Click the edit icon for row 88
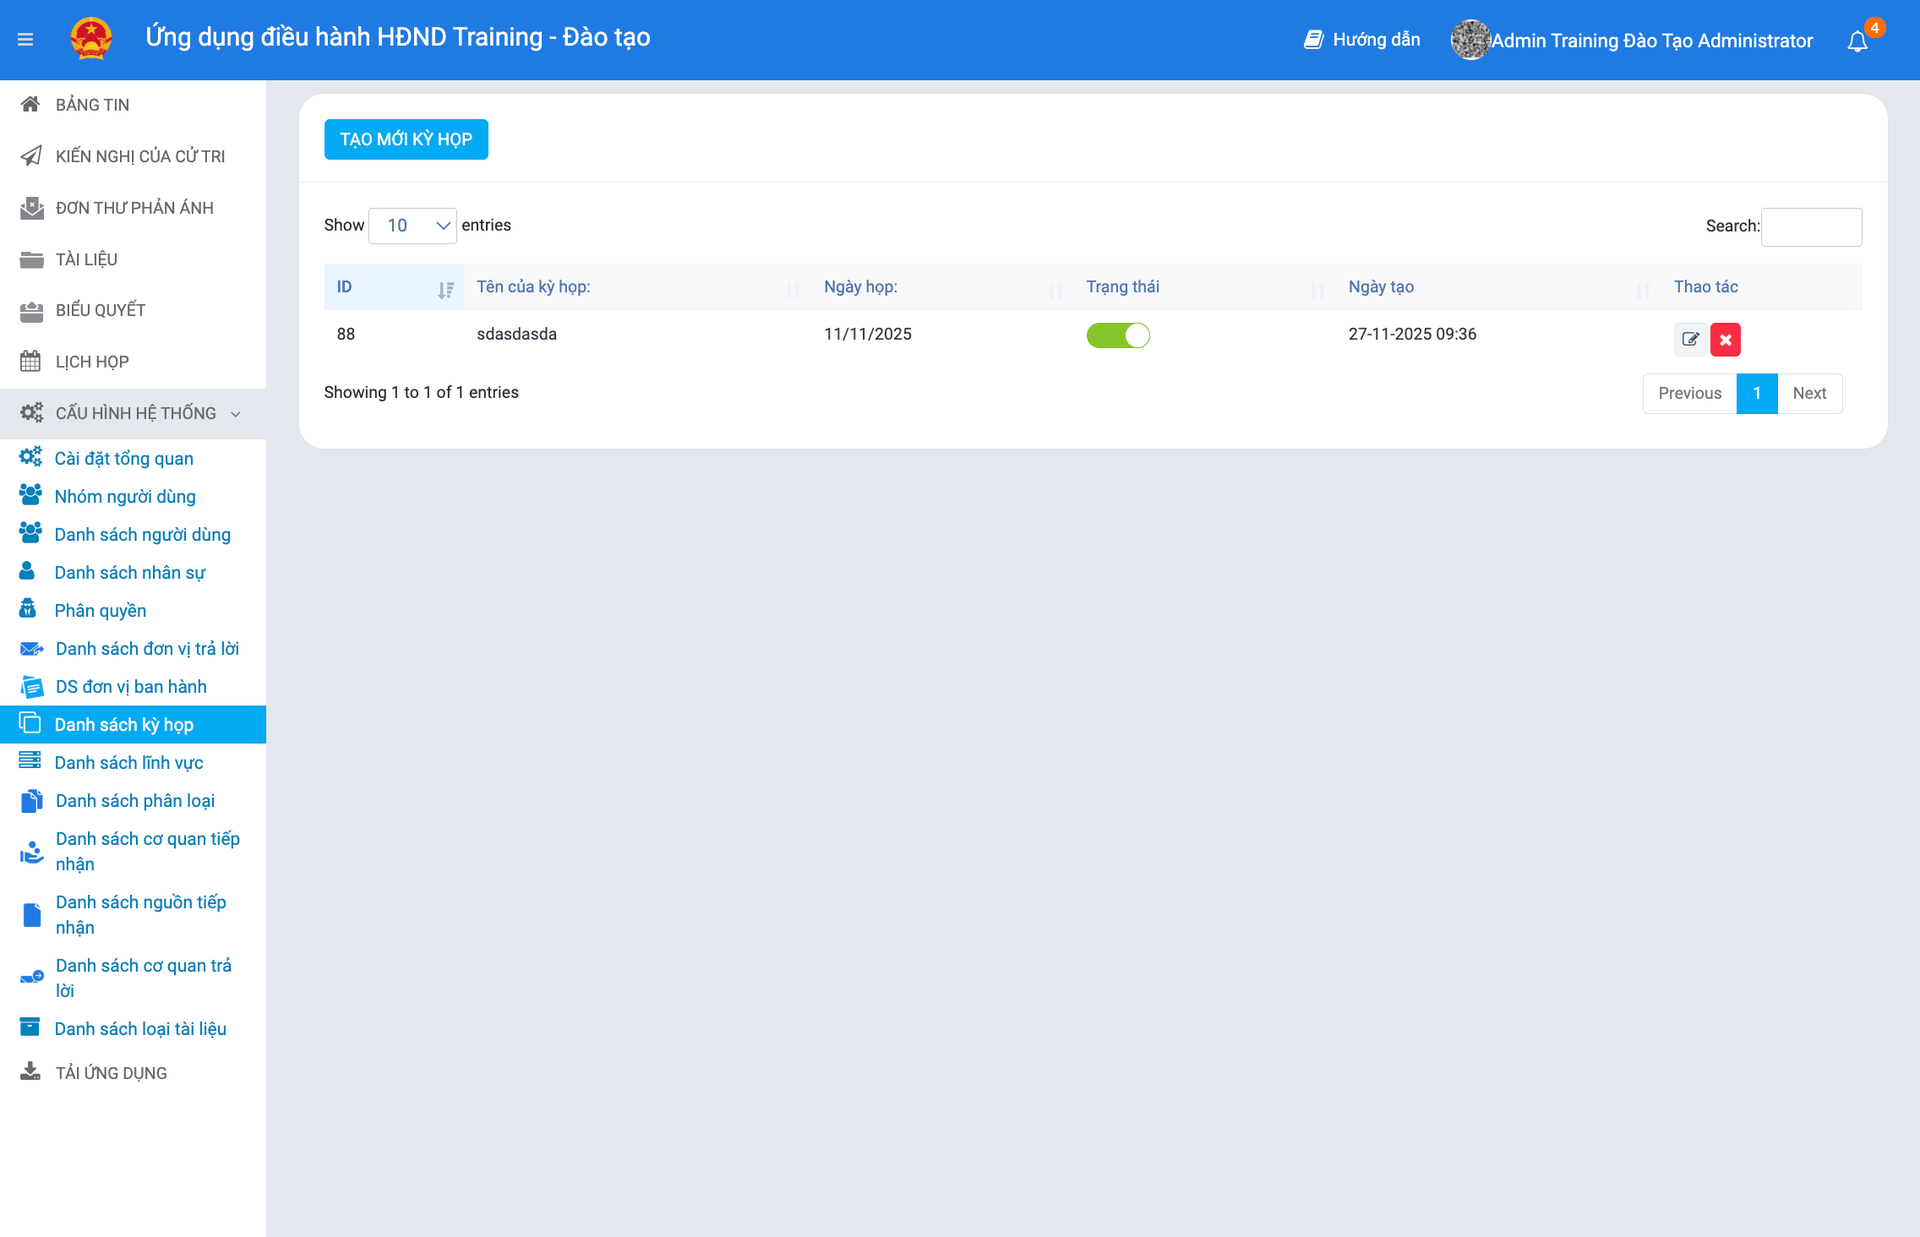 (x=1690, y=340)
